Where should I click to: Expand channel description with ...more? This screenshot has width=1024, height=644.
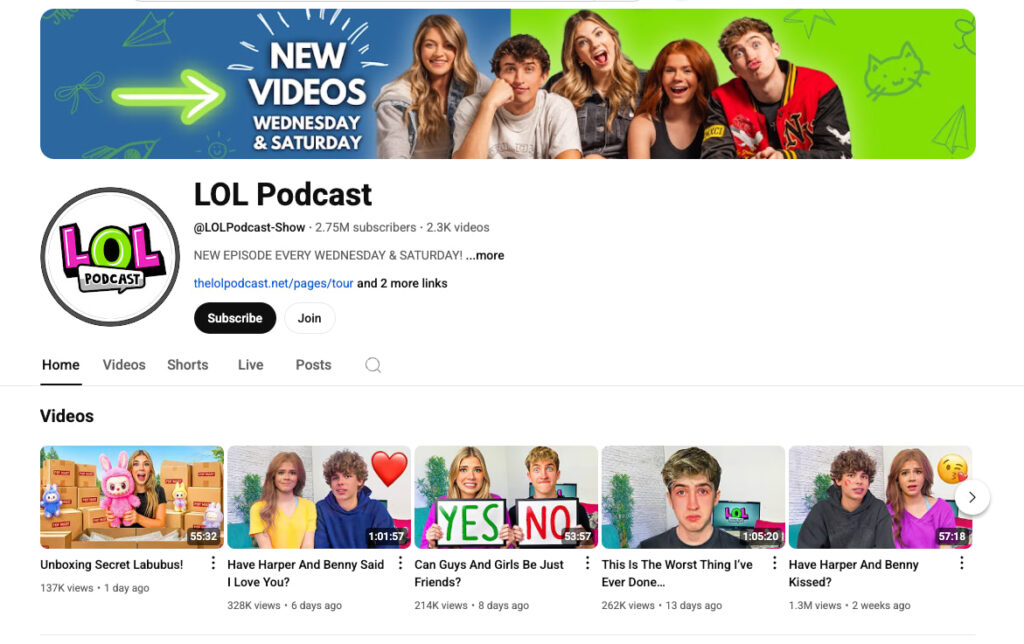(485, 255)
